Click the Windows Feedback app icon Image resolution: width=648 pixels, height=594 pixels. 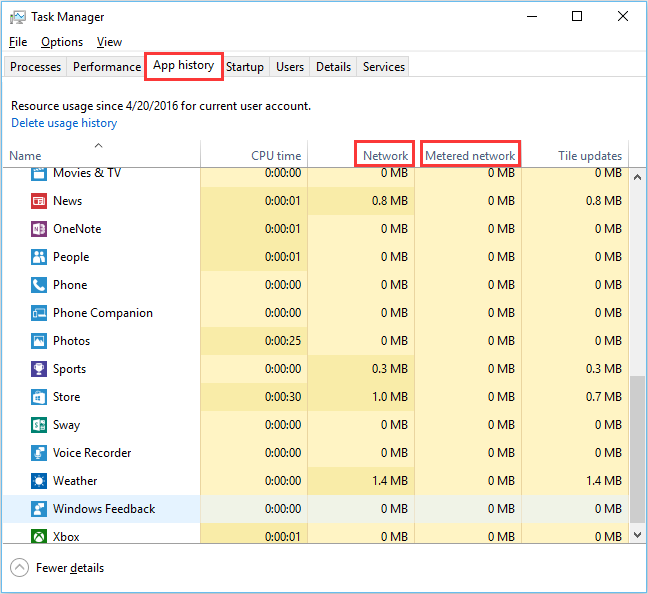(x=39, y=509)
